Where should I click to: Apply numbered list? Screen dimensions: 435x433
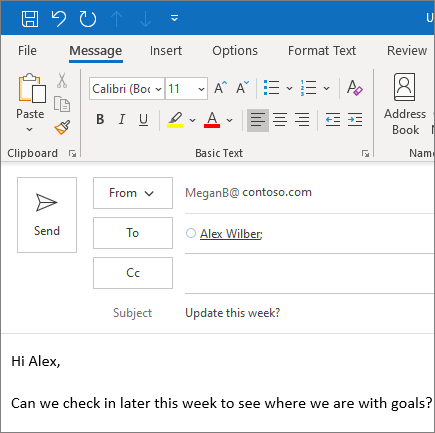point(308,88)
